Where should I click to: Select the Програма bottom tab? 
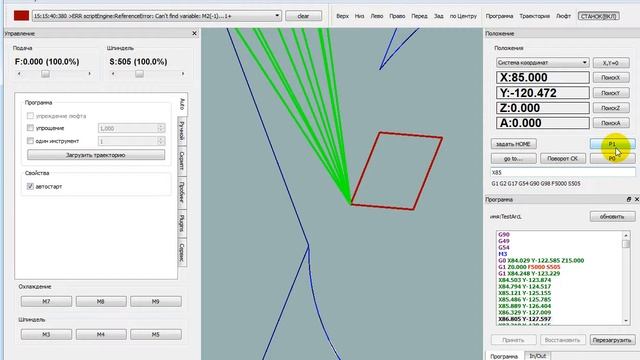click(504, 356)
